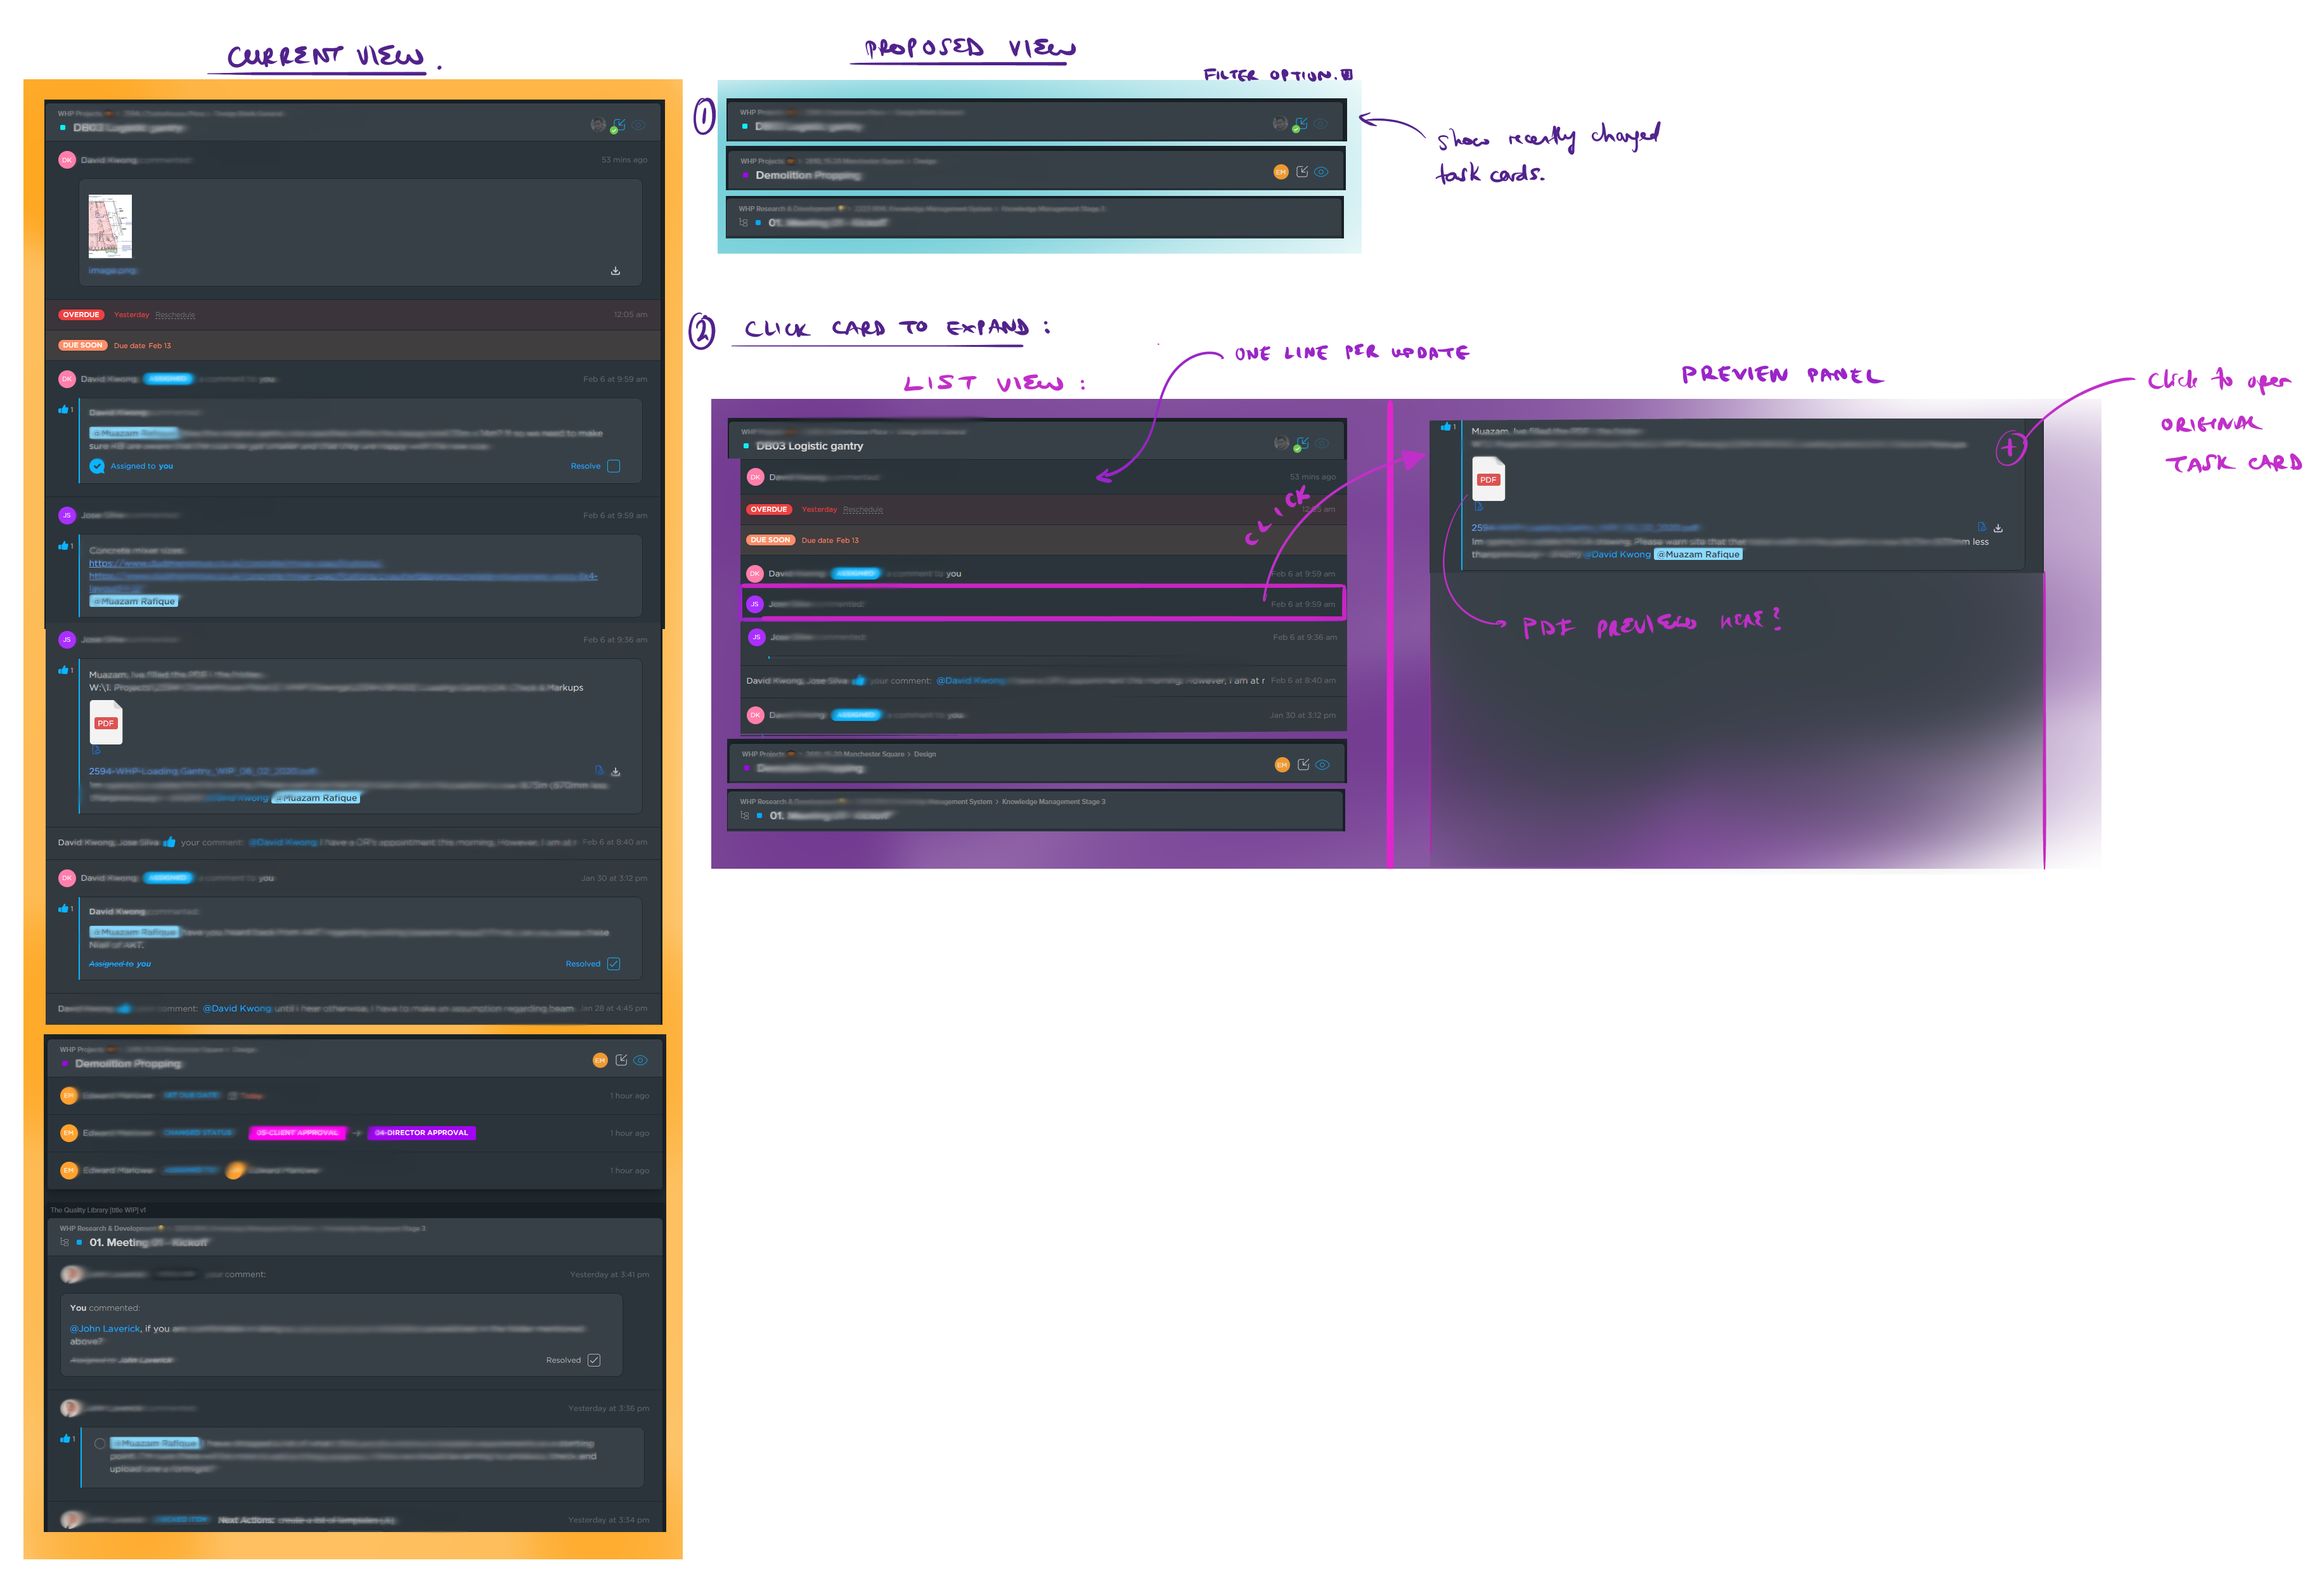Click 04-DIRECTOR APPROVAL status tag
Viewport: 2324px width, 1572px height.
421,1134
